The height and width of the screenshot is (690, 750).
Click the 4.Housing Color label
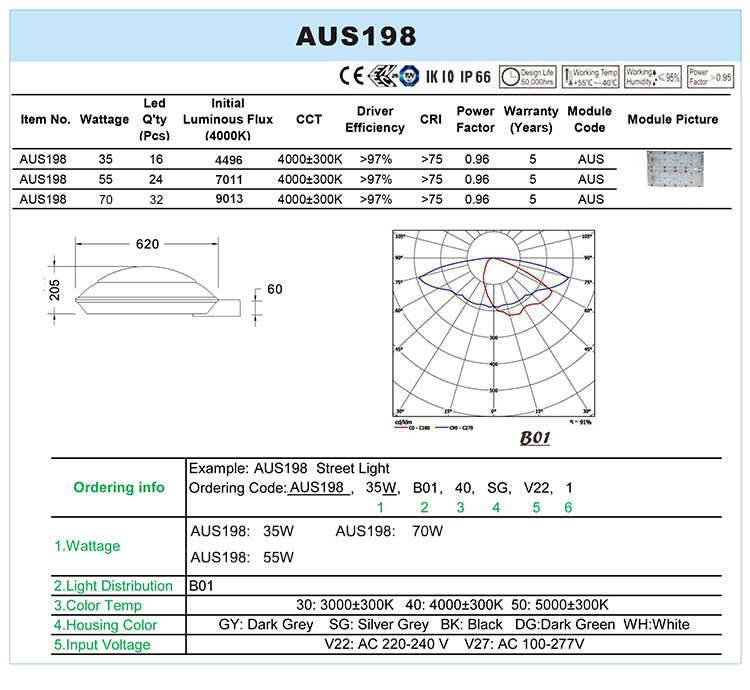click(x=105, y=625)
